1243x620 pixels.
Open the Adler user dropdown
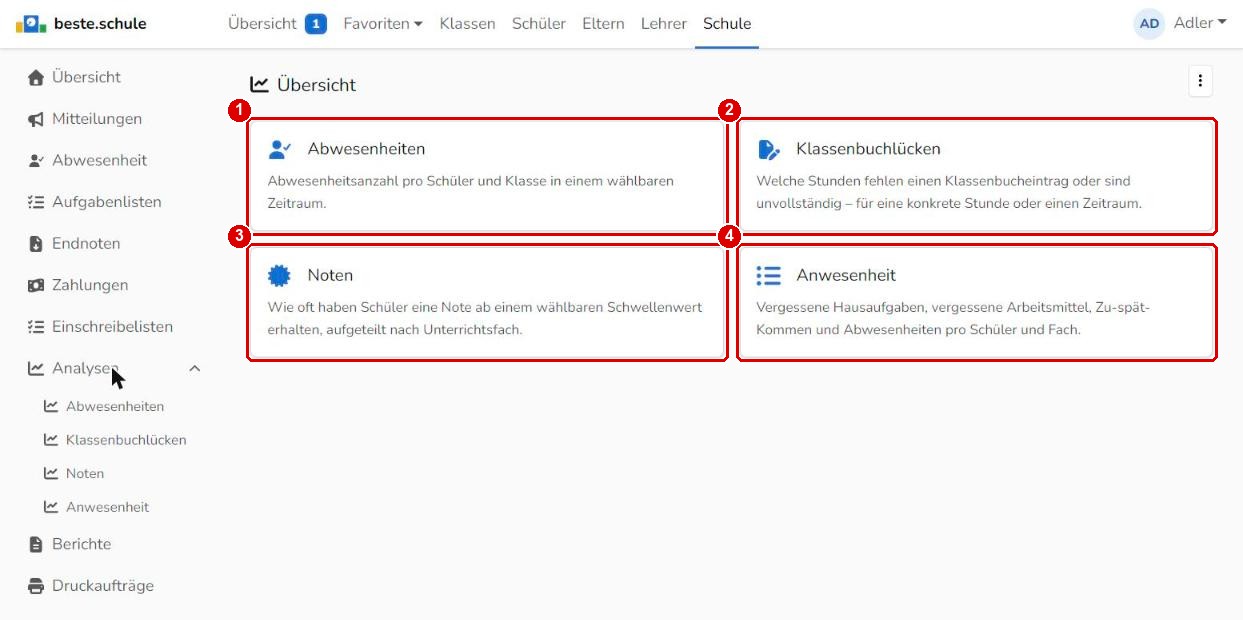[1199, 23]
